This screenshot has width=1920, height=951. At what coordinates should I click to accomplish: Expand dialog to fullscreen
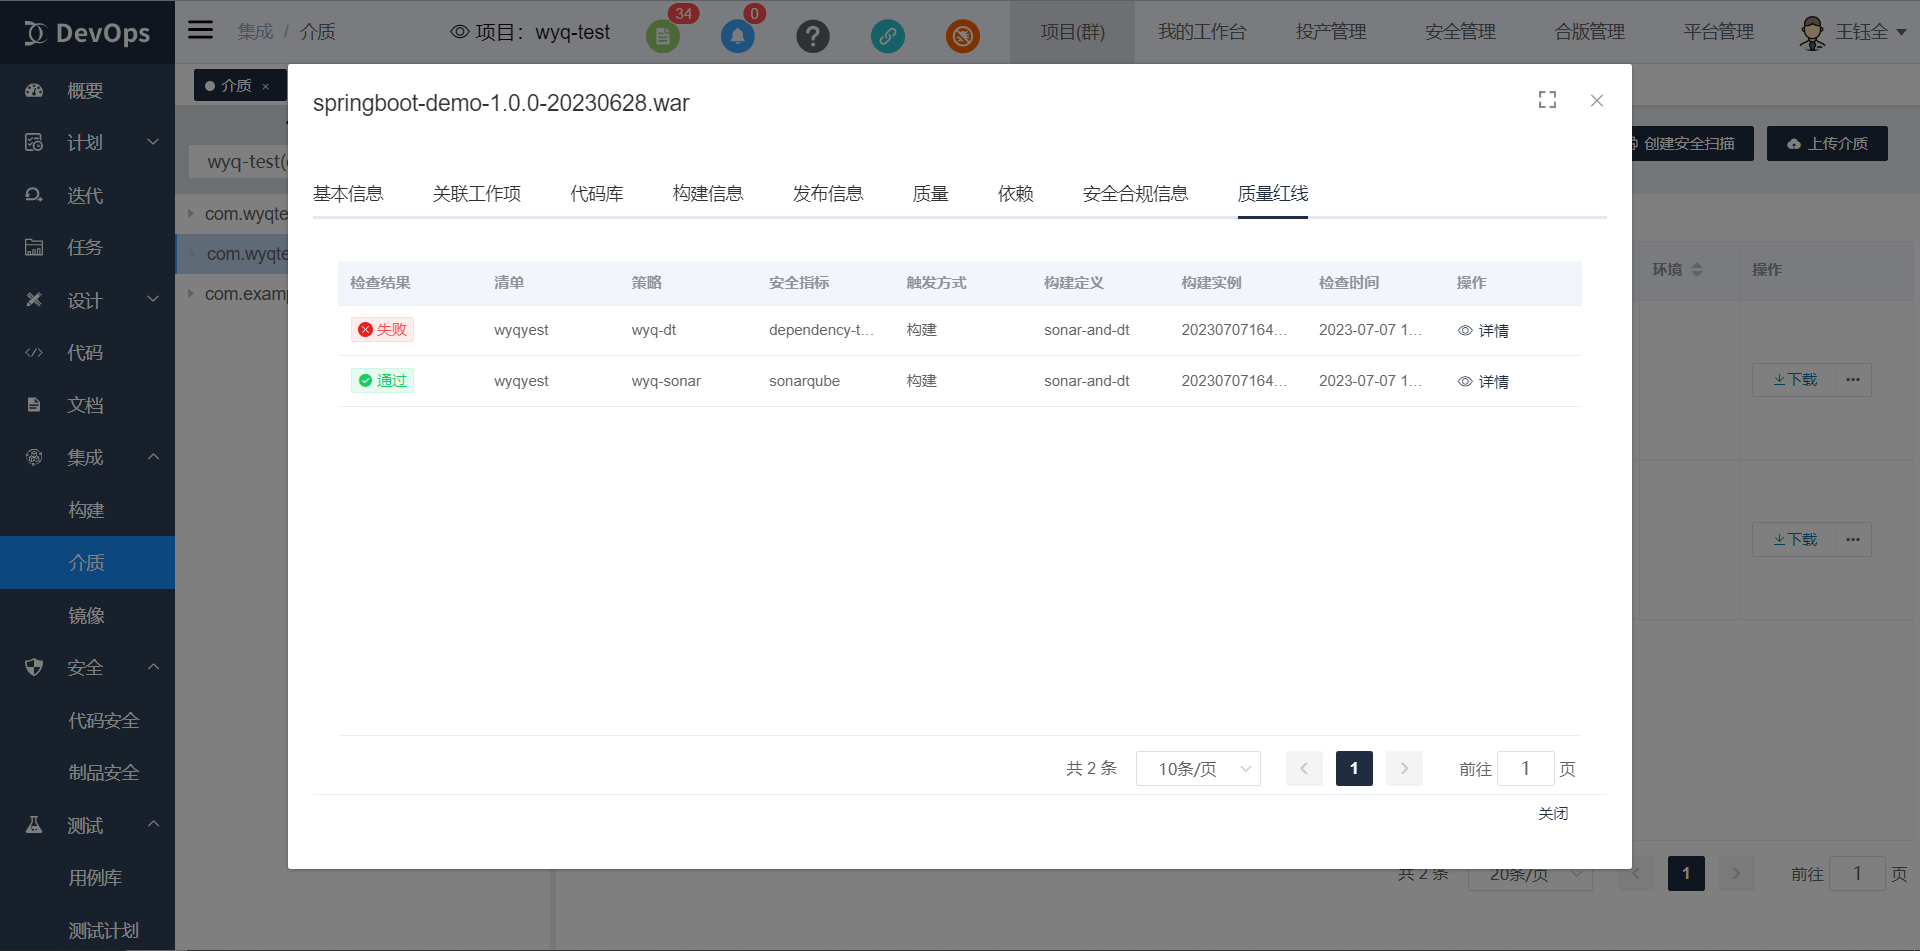[1547, 100]
